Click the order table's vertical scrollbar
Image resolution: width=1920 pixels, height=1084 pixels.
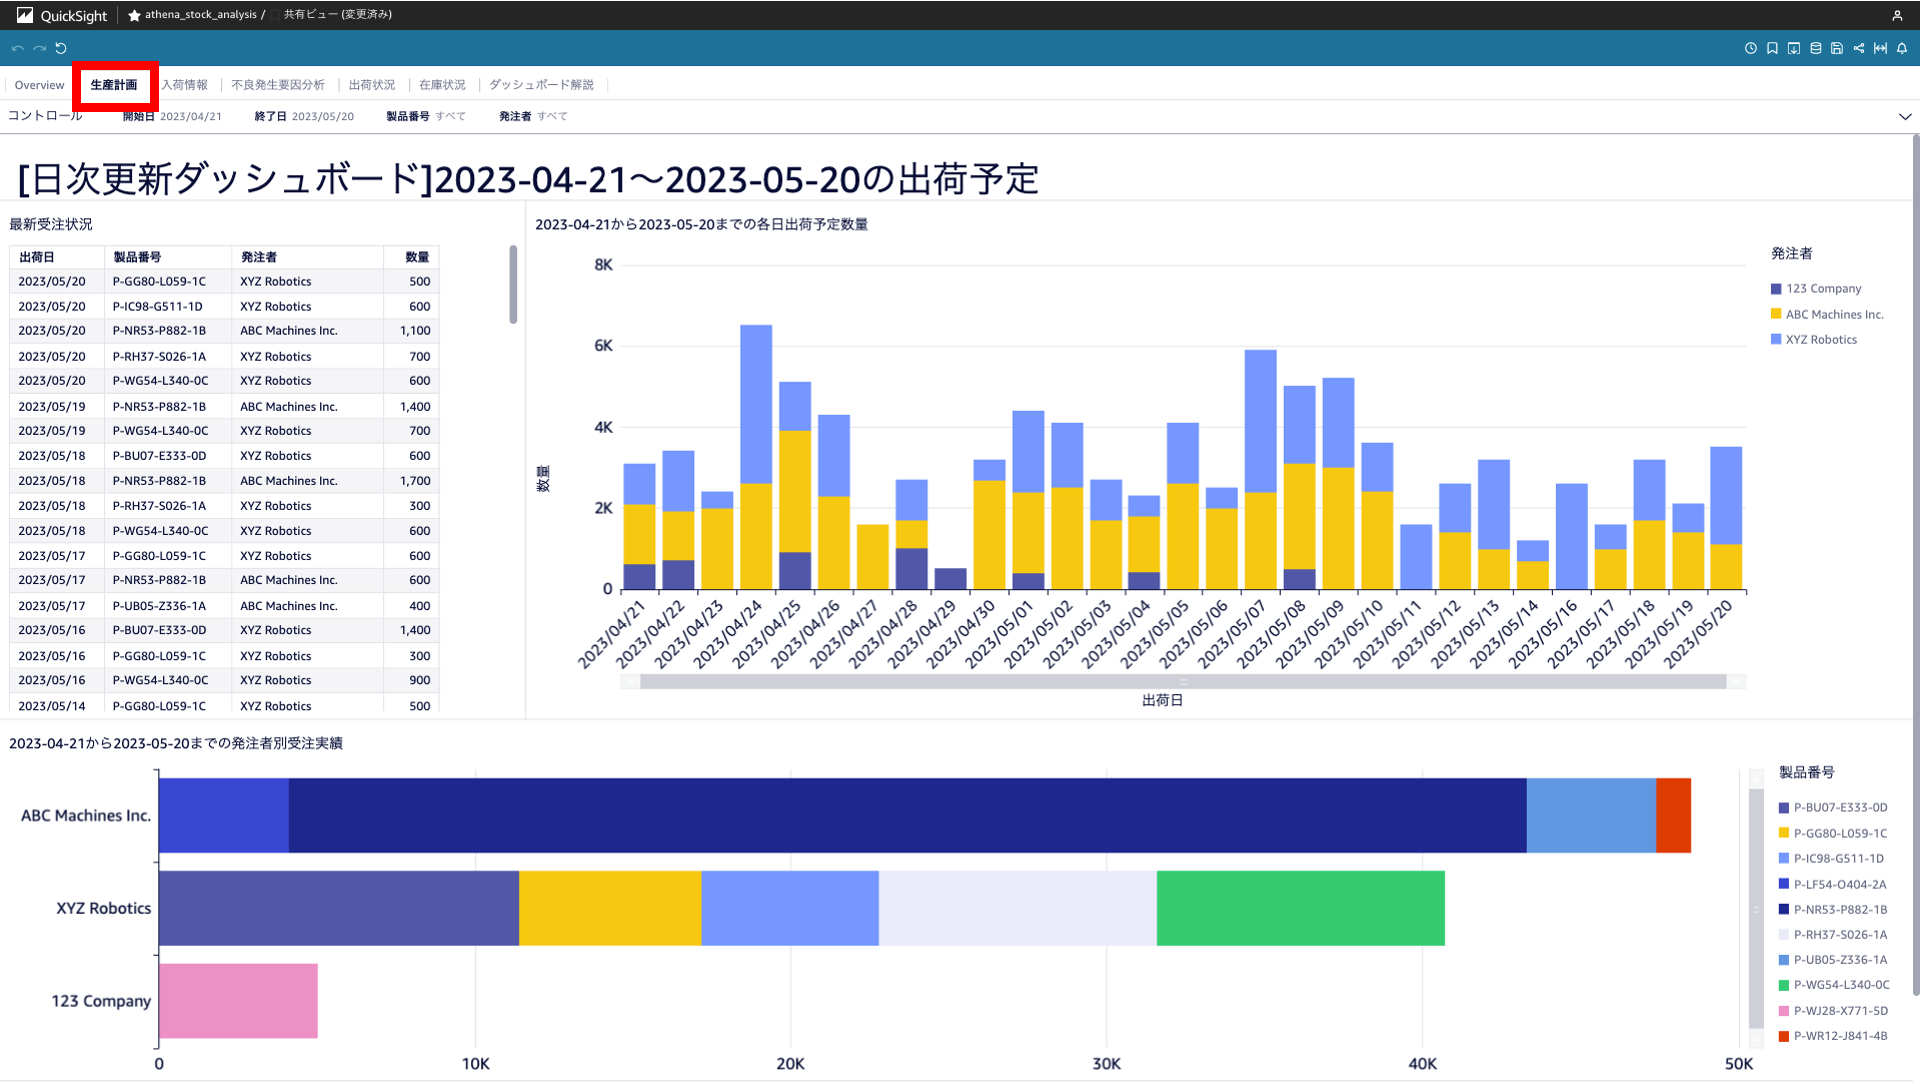(x=513, y=285)
